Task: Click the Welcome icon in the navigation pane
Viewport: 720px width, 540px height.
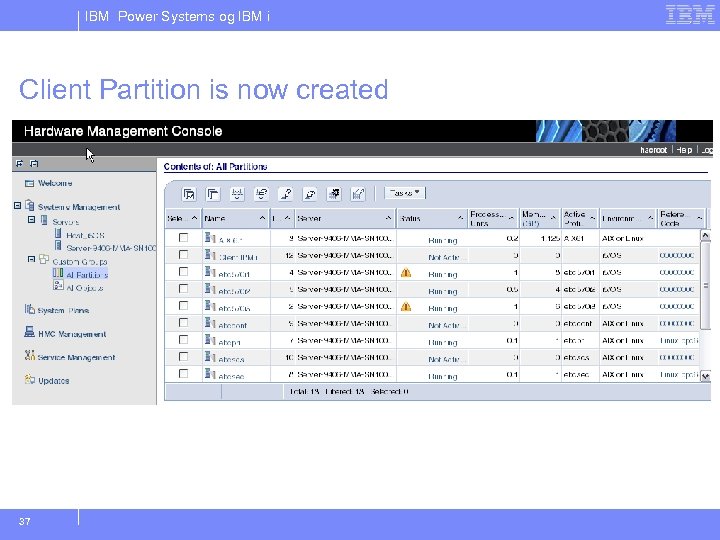Action: [x=29, y=183]
